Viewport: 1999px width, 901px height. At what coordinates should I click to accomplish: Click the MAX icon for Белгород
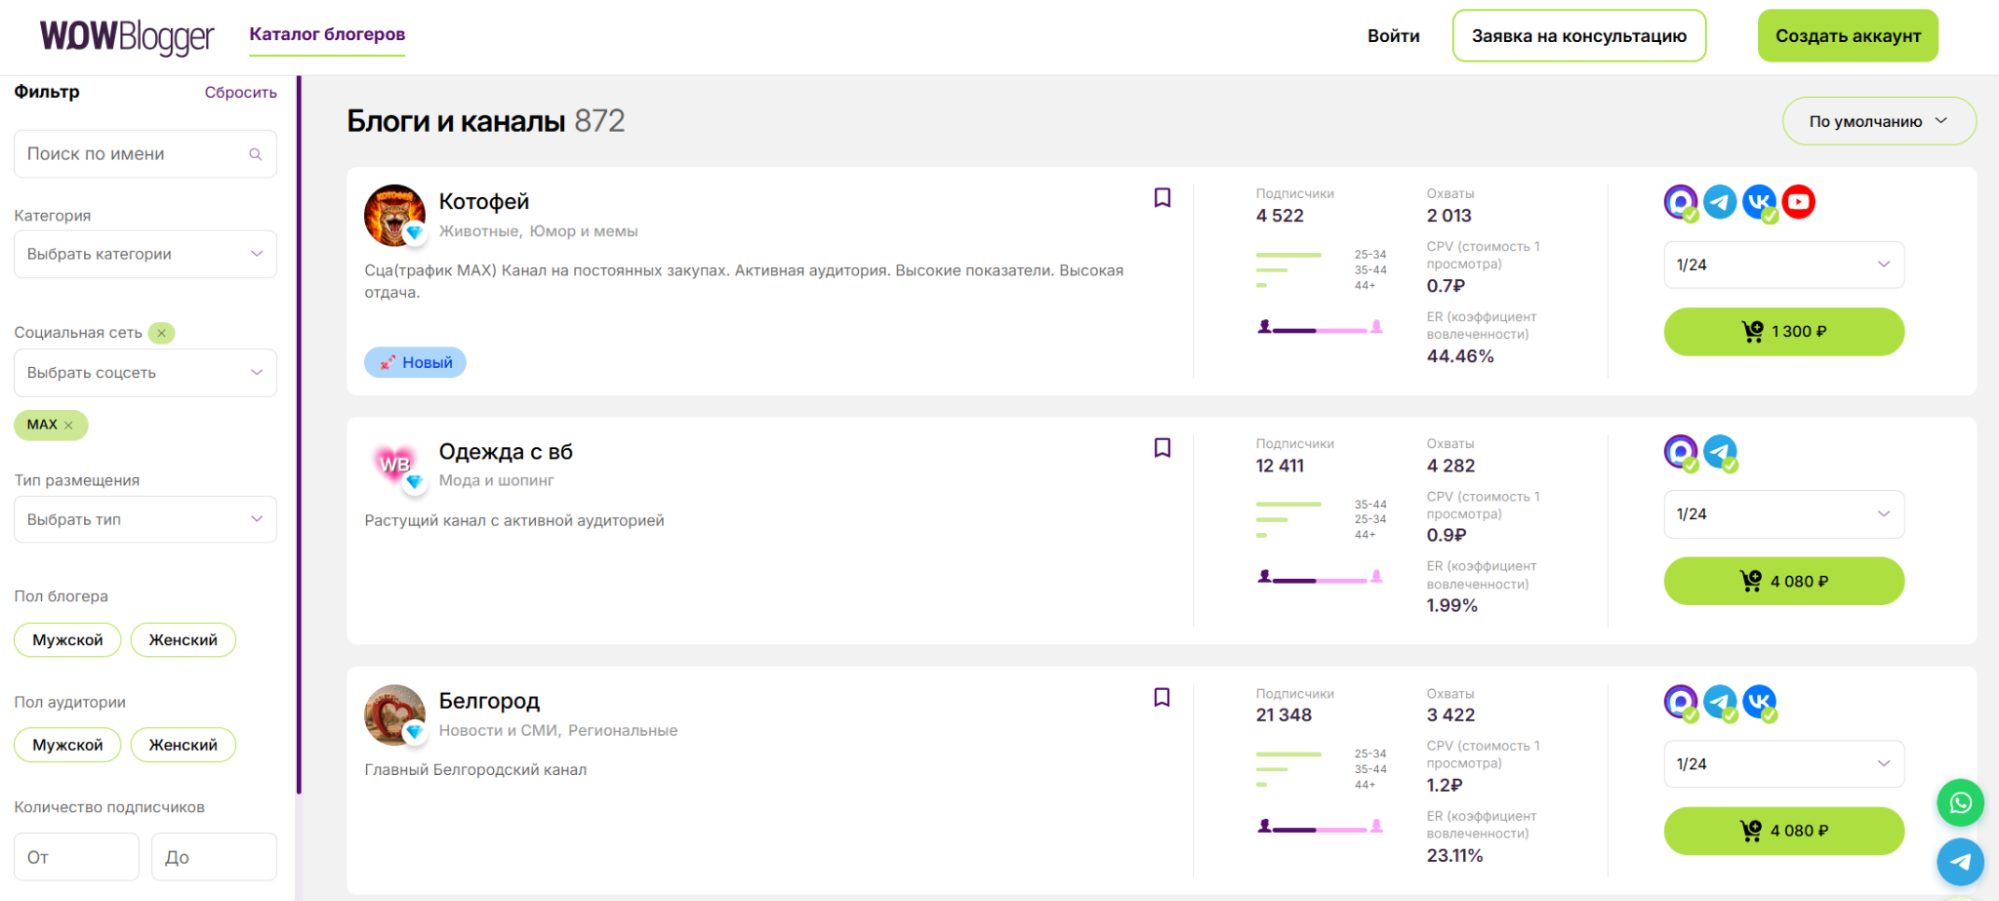click(x=1681, y=702)
